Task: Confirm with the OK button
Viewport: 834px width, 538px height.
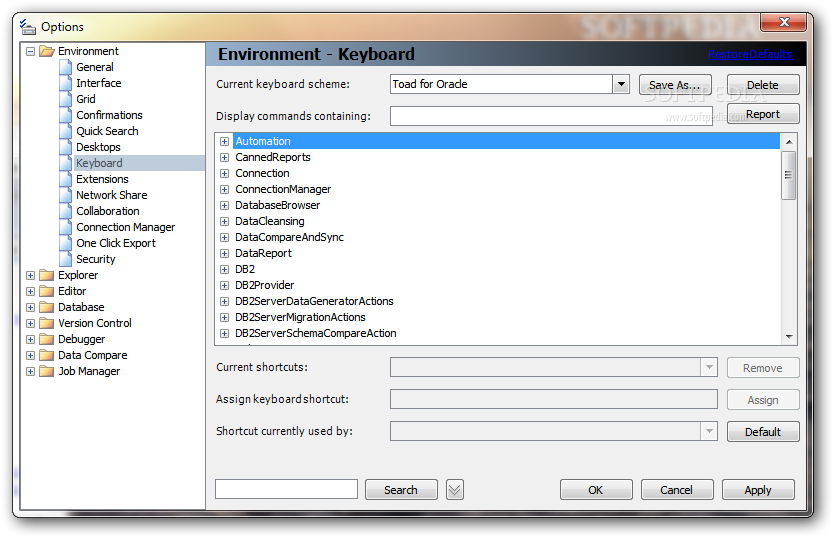Action: [596, 490]
